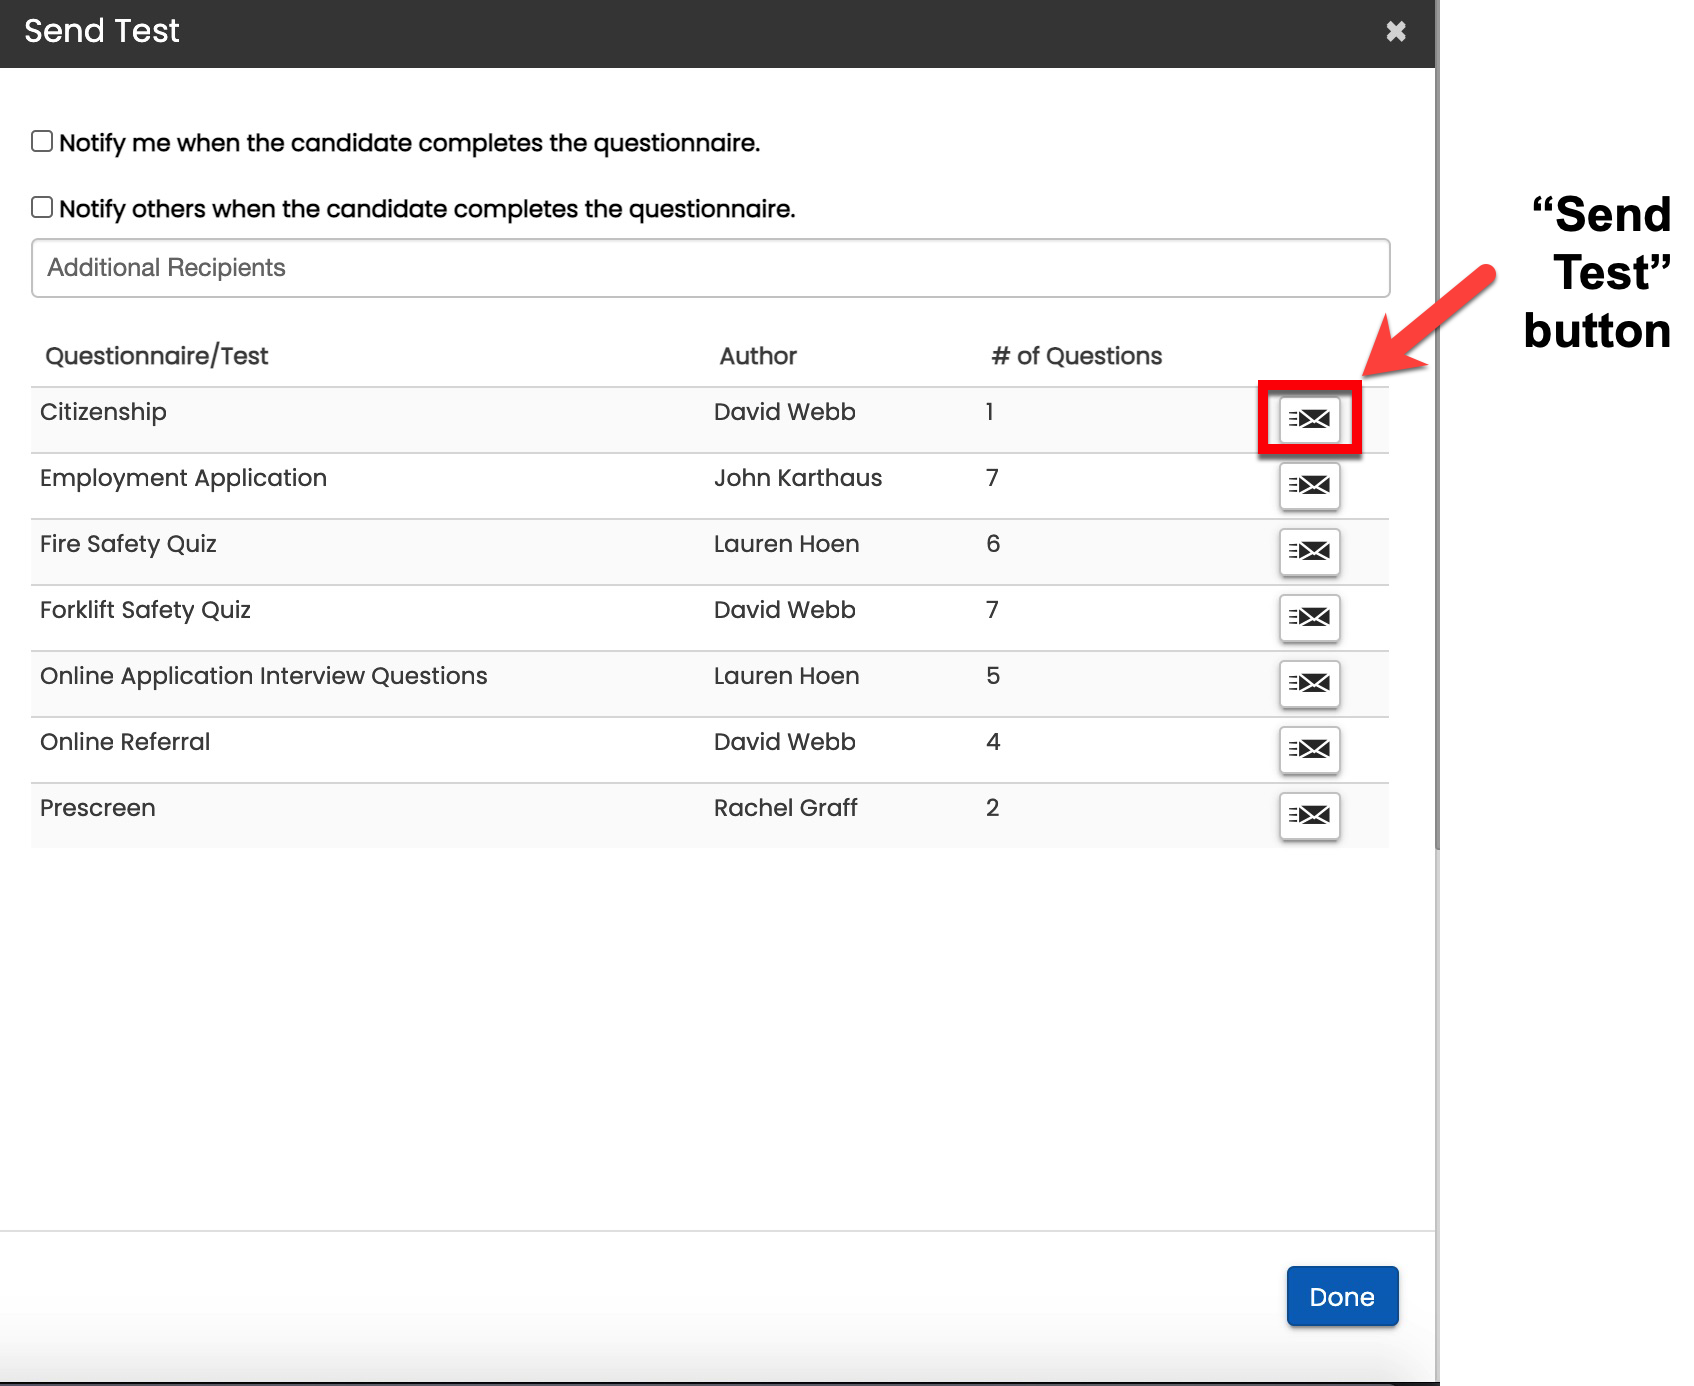Enable notify others when candidate completes
This screenshot has height=1386, width=1694.
42,207
